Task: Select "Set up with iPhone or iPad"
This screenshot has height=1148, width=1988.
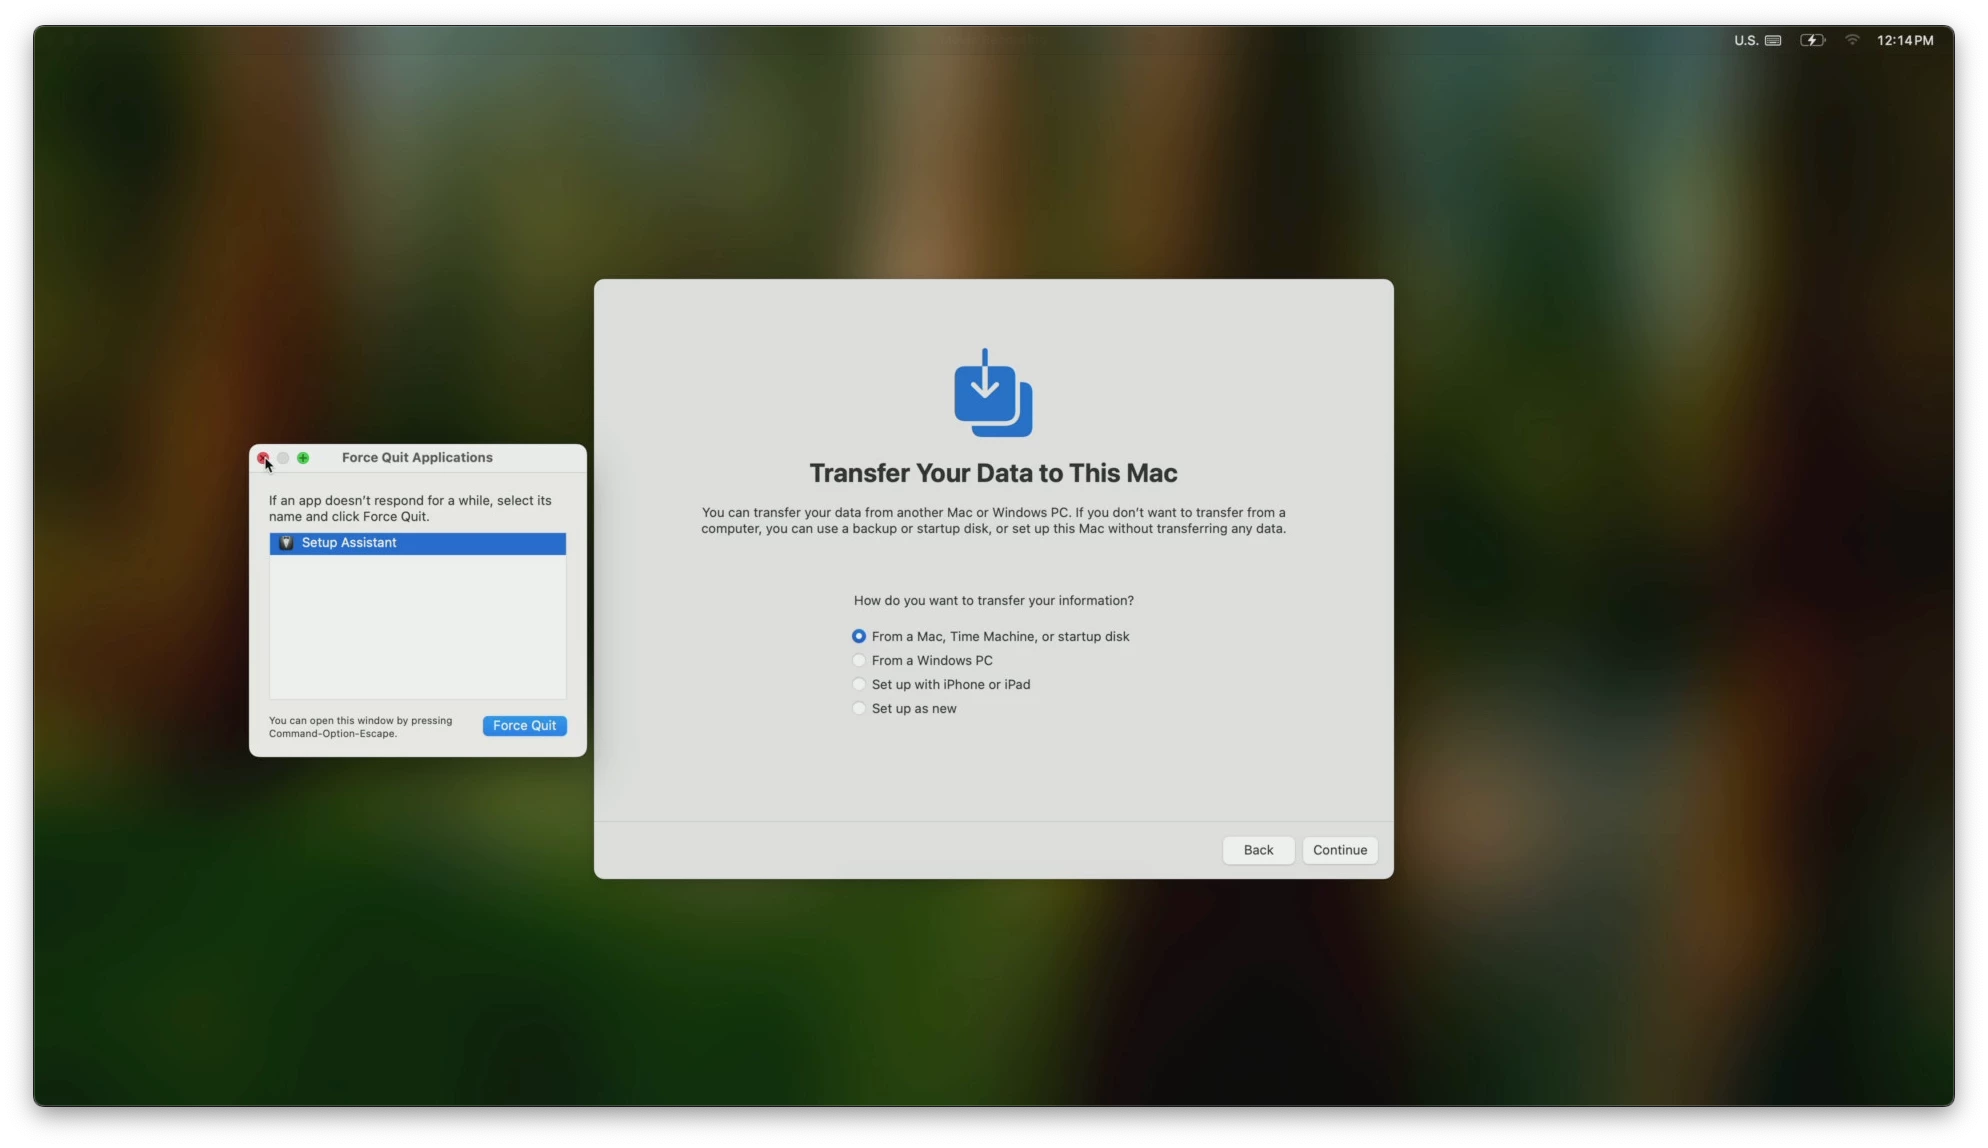Action: coord(940,684)
